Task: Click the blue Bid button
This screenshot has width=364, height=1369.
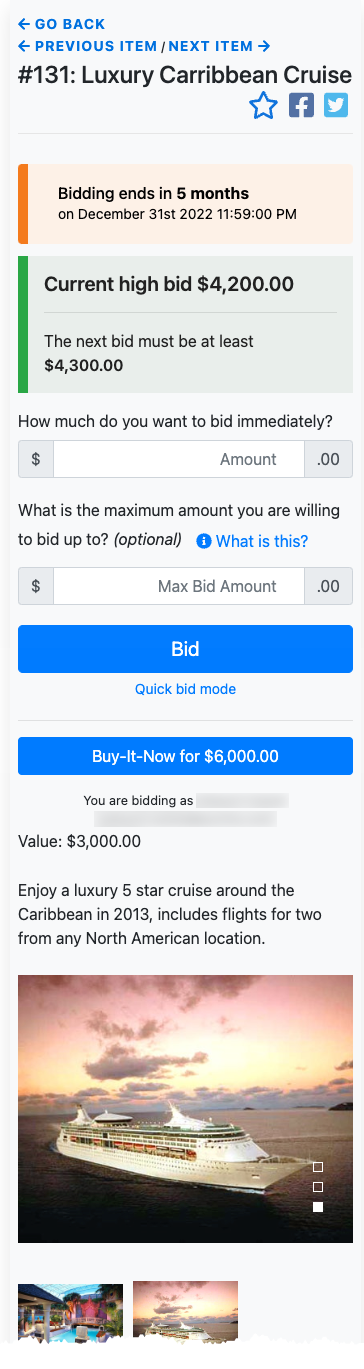Action: [185, 649]
